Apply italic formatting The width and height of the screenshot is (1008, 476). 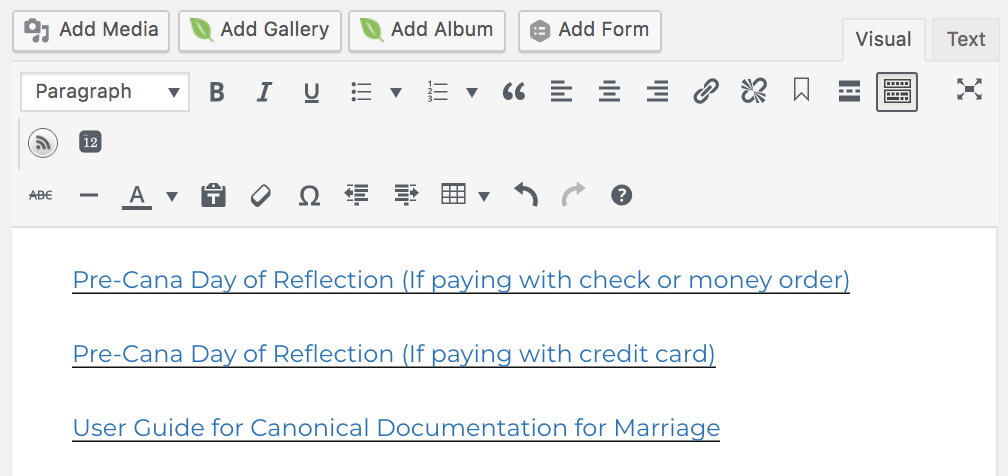[264, 92]
